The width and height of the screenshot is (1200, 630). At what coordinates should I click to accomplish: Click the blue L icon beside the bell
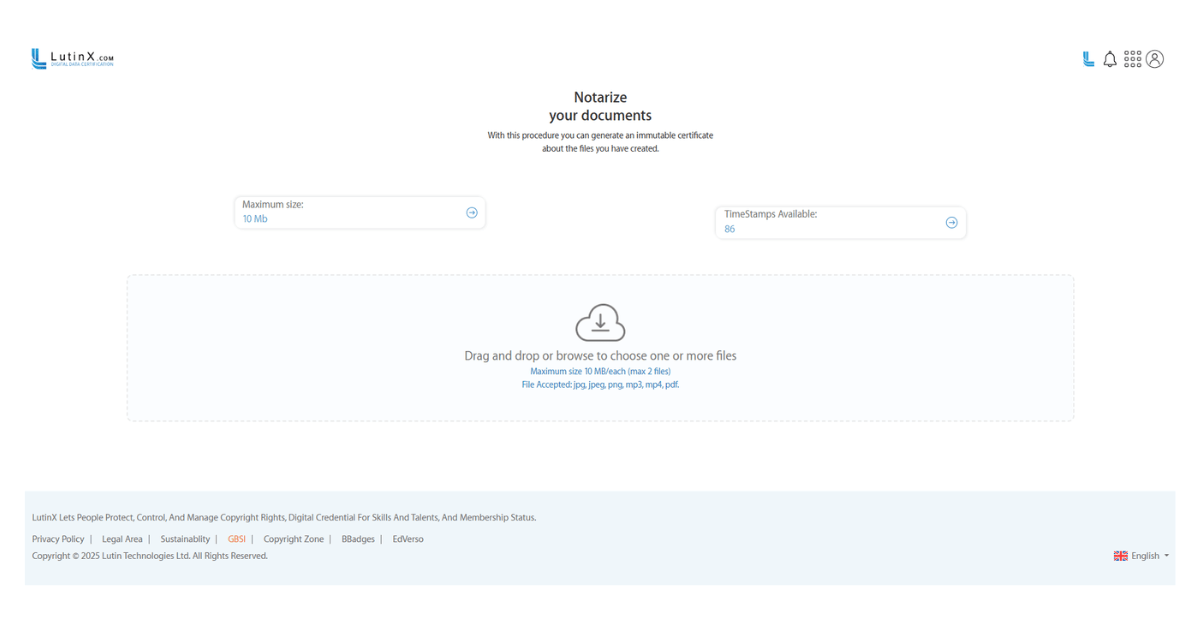click(1088, 59)
